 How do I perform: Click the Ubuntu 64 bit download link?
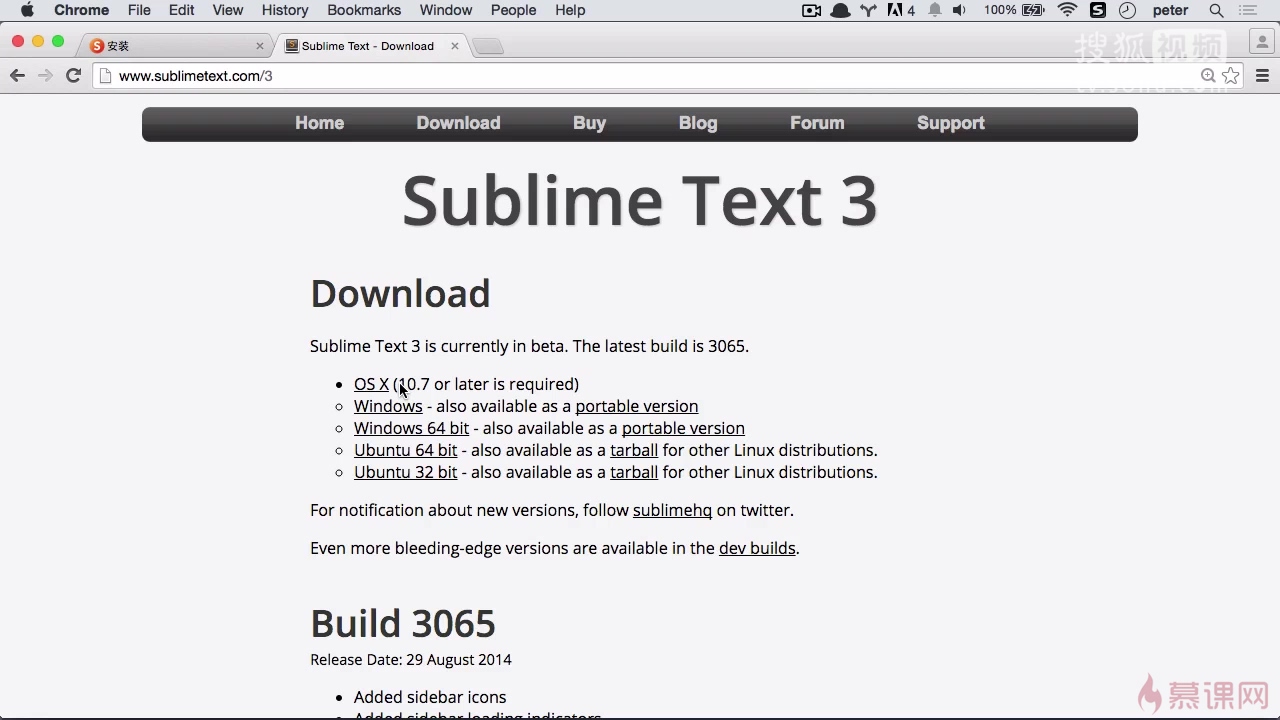[405, 450]
